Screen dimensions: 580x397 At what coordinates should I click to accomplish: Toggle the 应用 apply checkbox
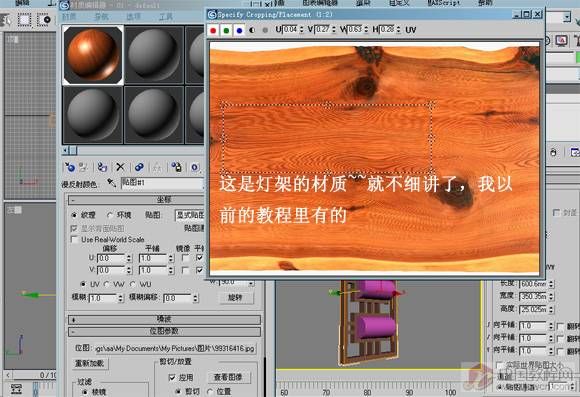click(x=172, y=378)
